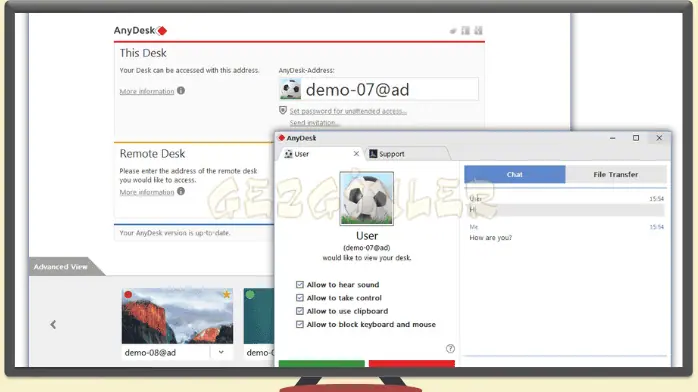
Task: Click the 'Your AnyDesk version is up-to-date' status
Action: [x=175, y=233]
